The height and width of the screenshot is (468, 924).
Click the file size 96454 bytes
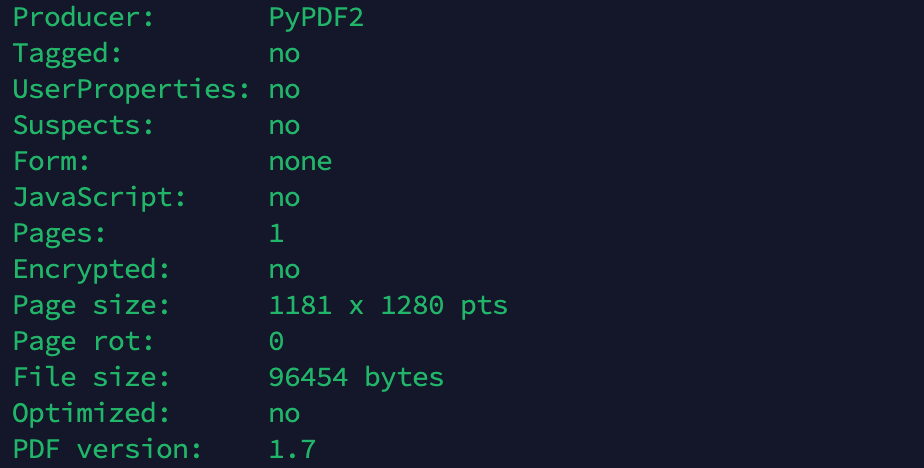click(356, 378)
